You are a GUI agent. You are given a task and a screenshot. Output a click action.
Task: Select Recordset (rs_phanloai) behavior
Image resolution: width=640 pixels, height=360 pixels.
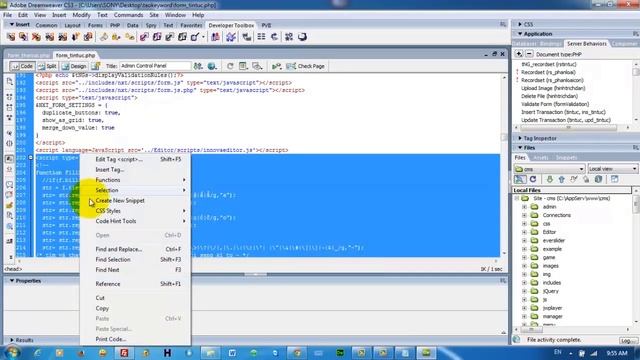(x=548, y=72)
